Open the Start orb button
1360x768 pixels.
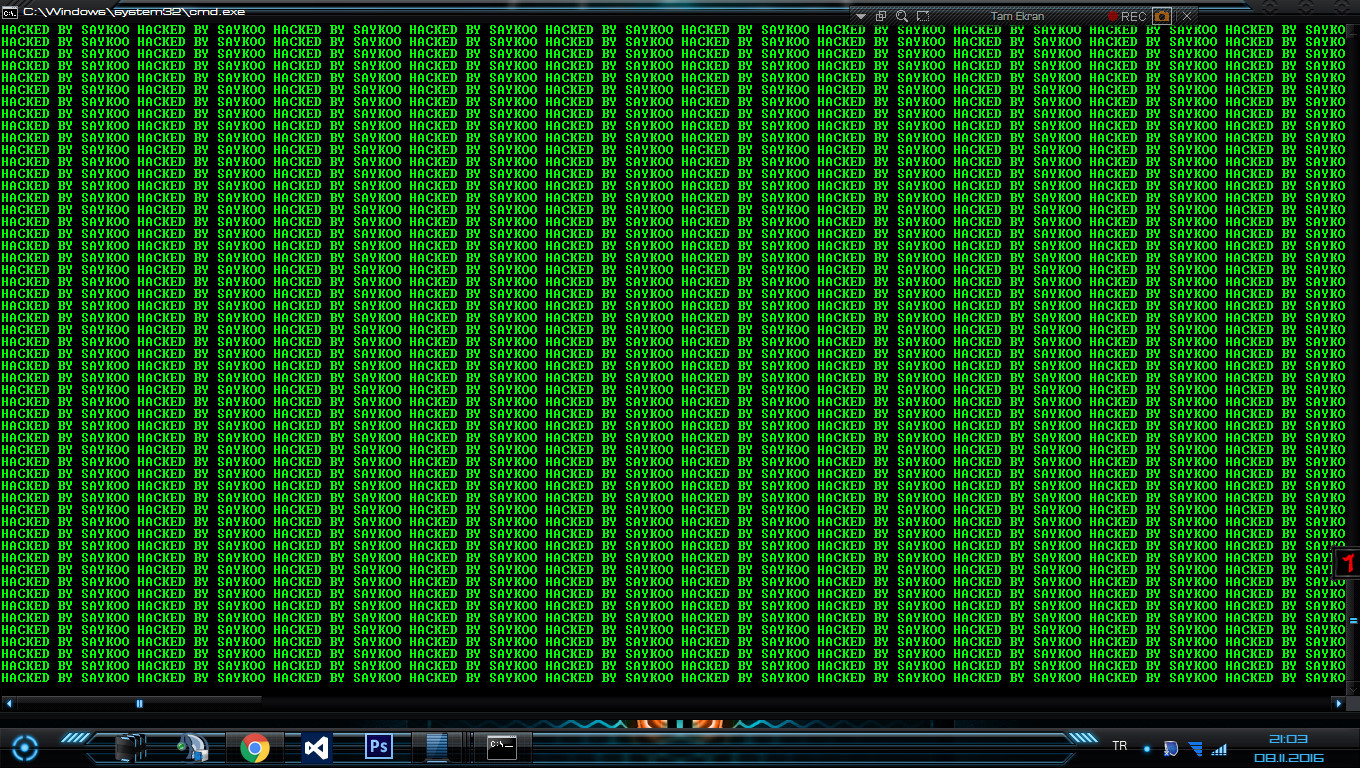tap(26, 747)
